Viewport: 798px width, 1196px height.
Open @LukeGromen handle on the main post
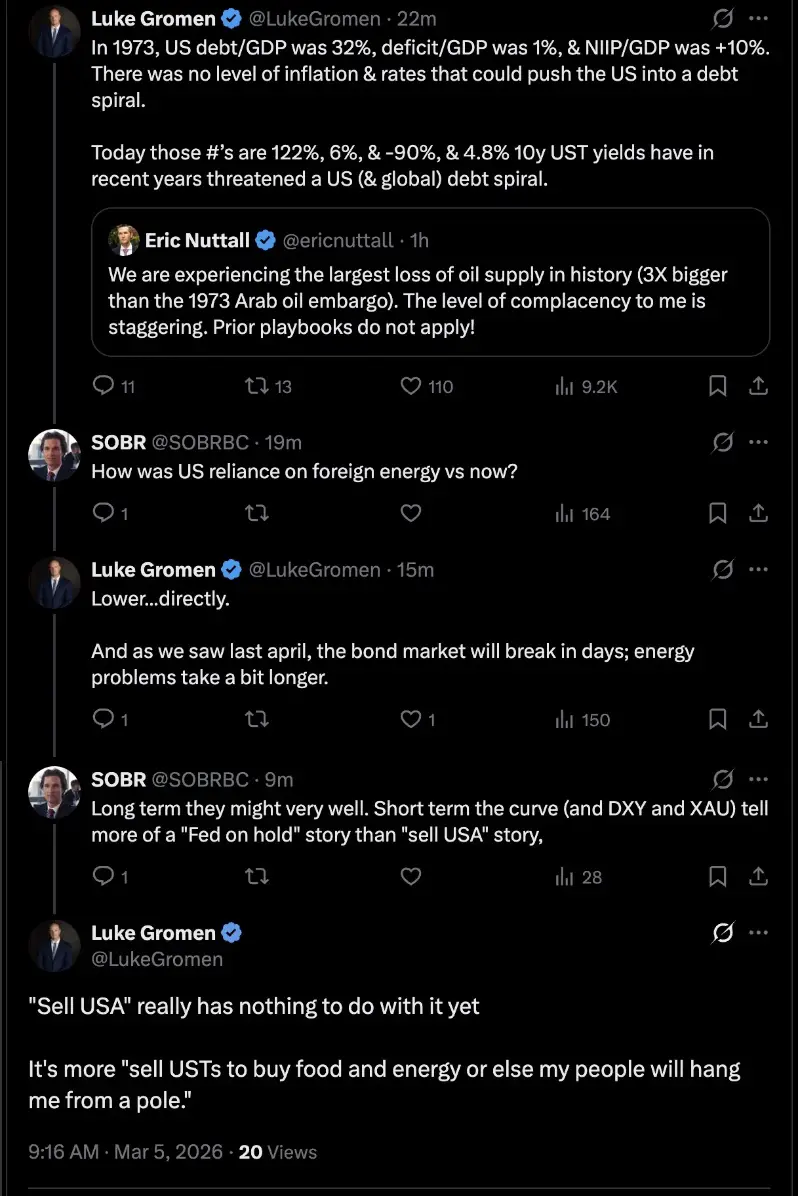[x=157, y=959]
